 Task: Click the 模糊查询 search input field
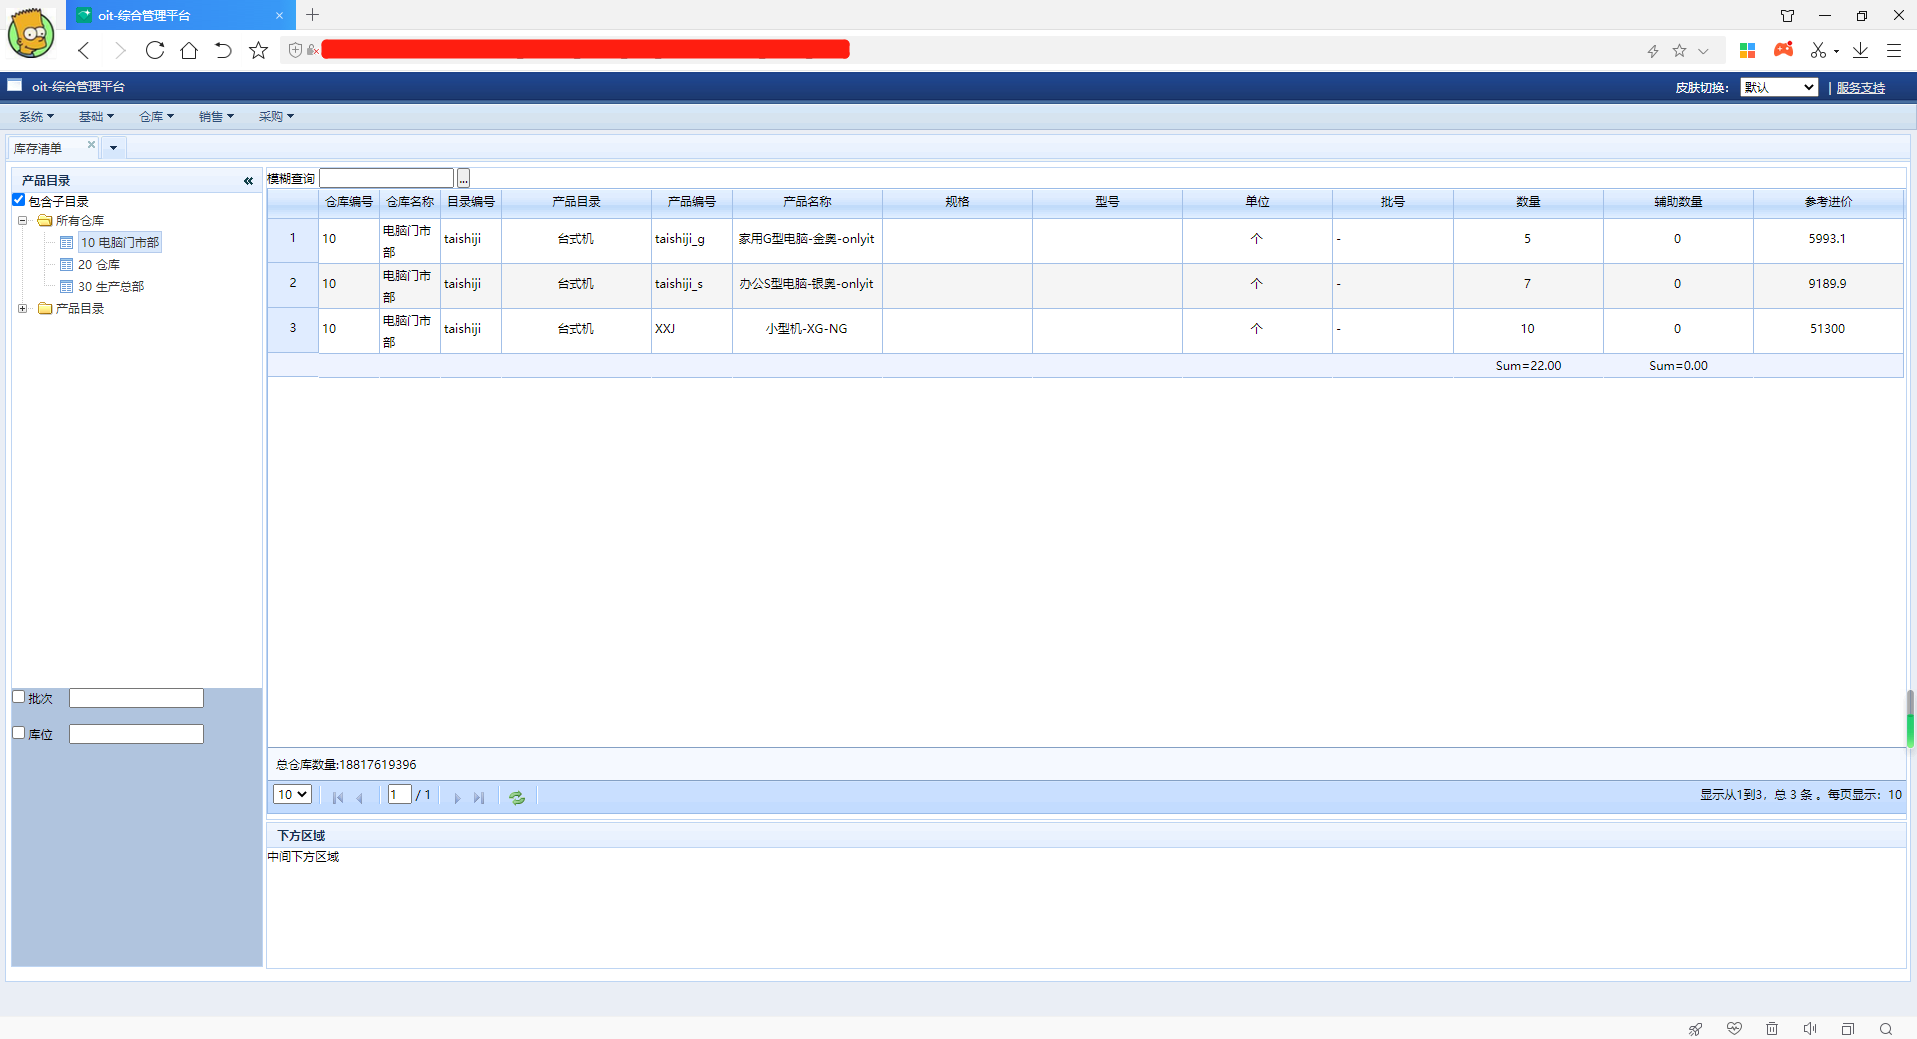[386, 179]
